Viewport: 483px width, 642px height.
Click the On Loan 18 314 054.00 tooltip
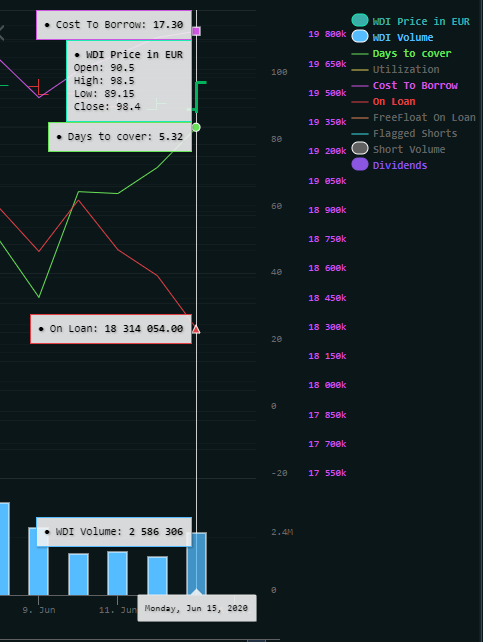(111, 329)
